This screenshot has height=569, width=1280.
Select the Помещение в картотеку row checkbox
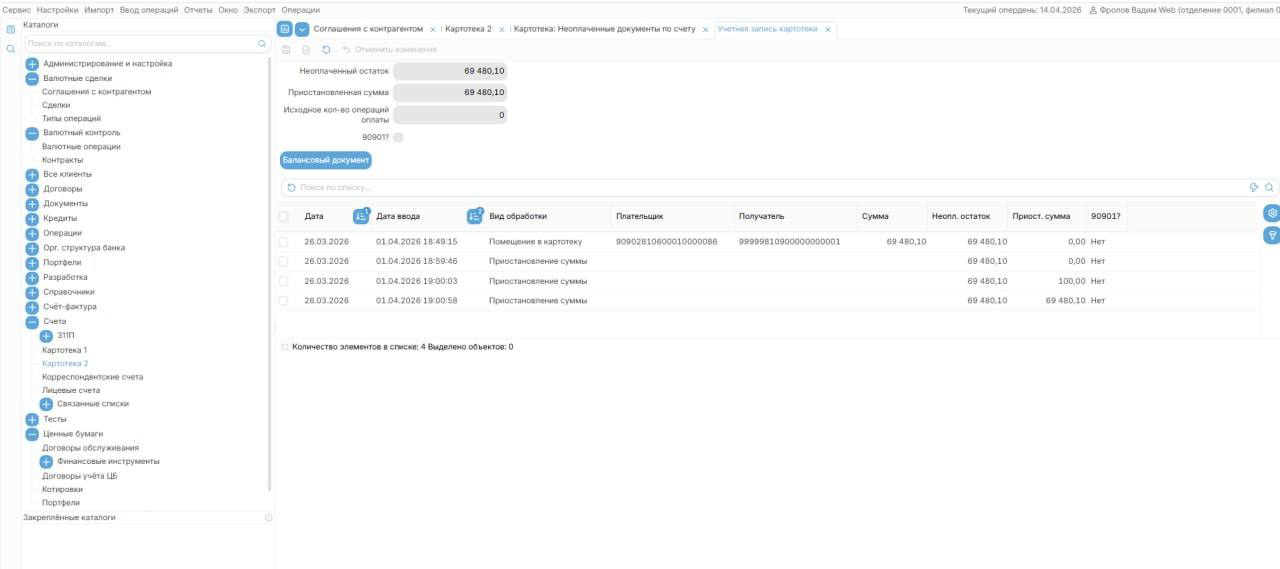(284, 242)
